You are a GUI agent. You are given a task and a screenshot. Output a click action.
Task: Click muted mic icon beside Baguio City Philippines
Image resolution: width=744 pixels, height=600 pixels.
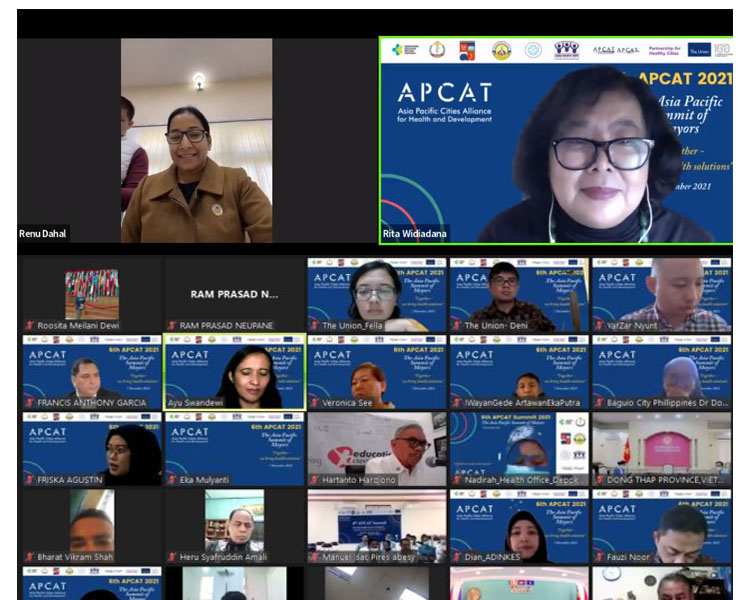[599, 403]
